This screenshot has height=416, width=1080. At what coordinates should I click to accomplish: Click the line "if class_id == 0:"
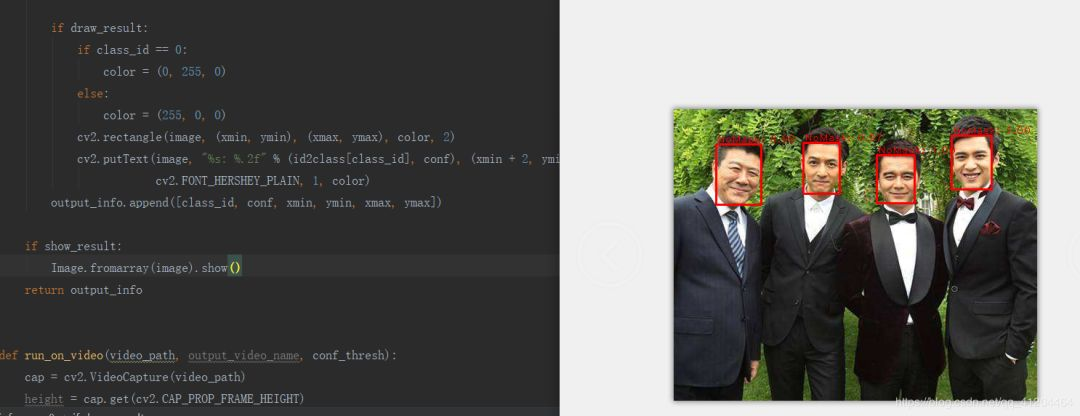(x=132, y=50)
